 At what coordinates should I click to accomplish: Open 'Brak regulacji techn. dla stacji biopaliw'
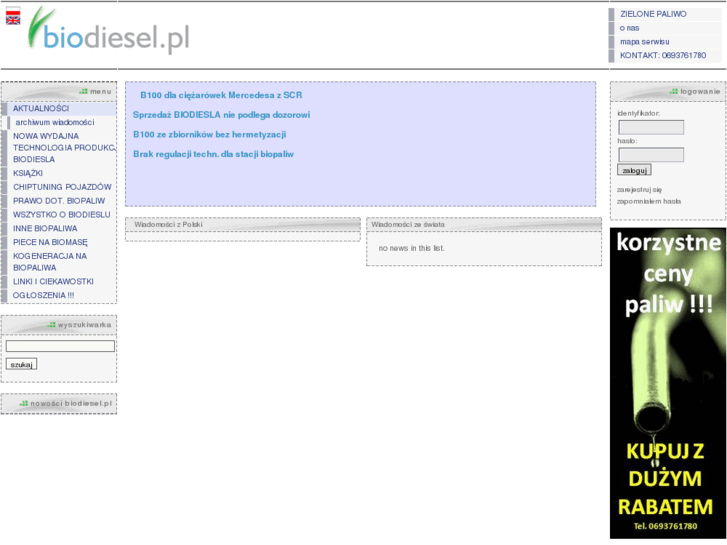tap(213, 154)
